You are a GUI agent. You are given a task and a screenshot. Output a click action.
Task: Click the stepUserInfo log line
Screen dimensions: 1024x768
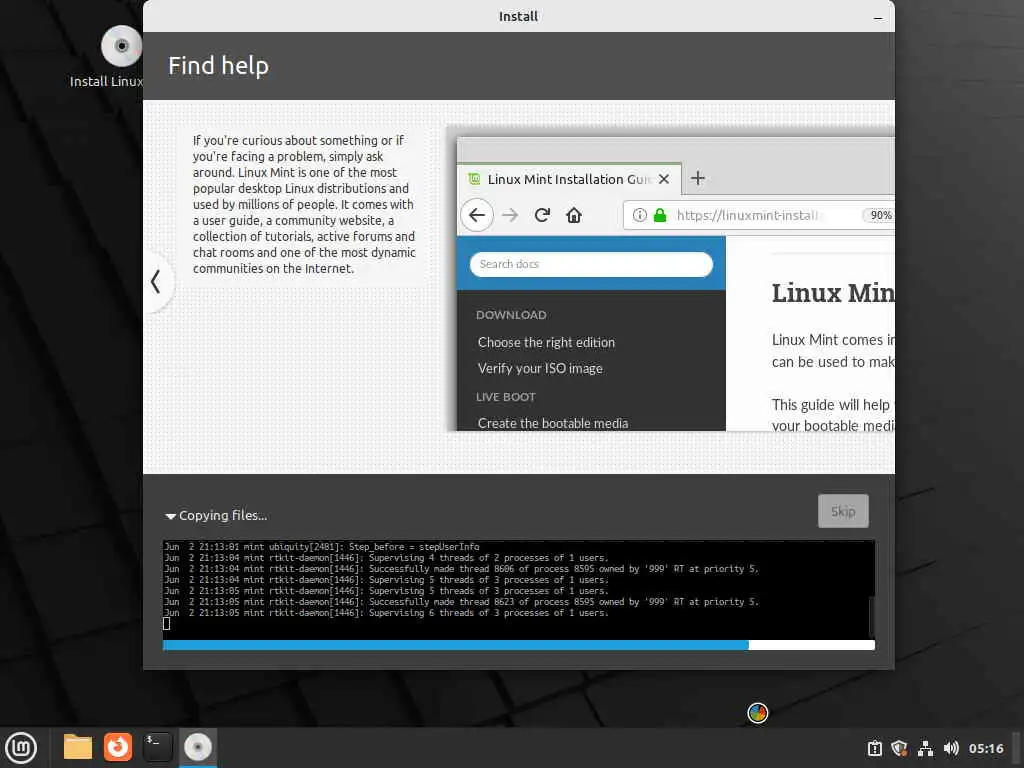[x=321, y=547]
